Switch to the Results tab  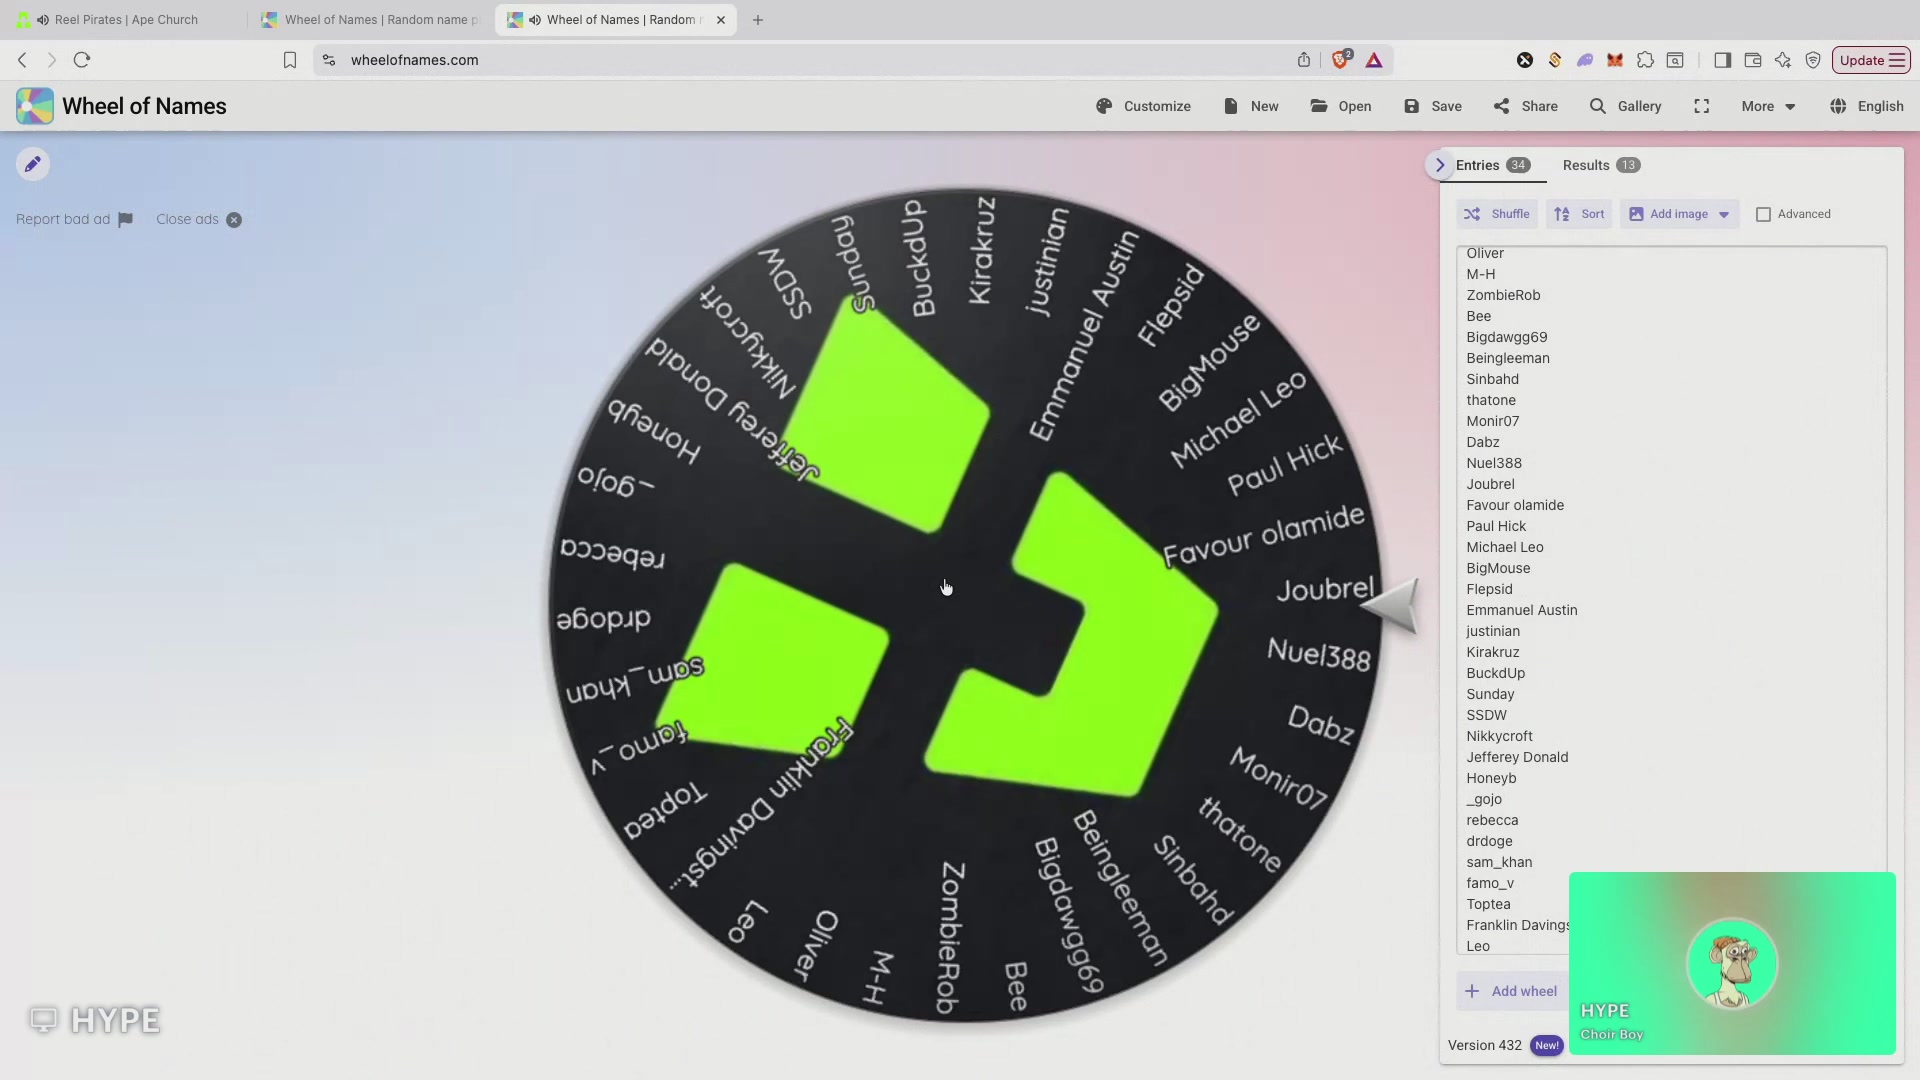pyautogui.click(x=1601, y=165)
